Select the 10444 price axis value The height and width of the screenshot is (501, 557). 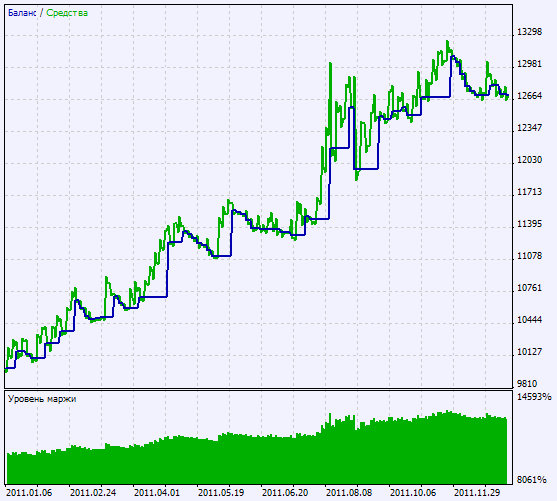pyautogui.click(x=529, y=320)
